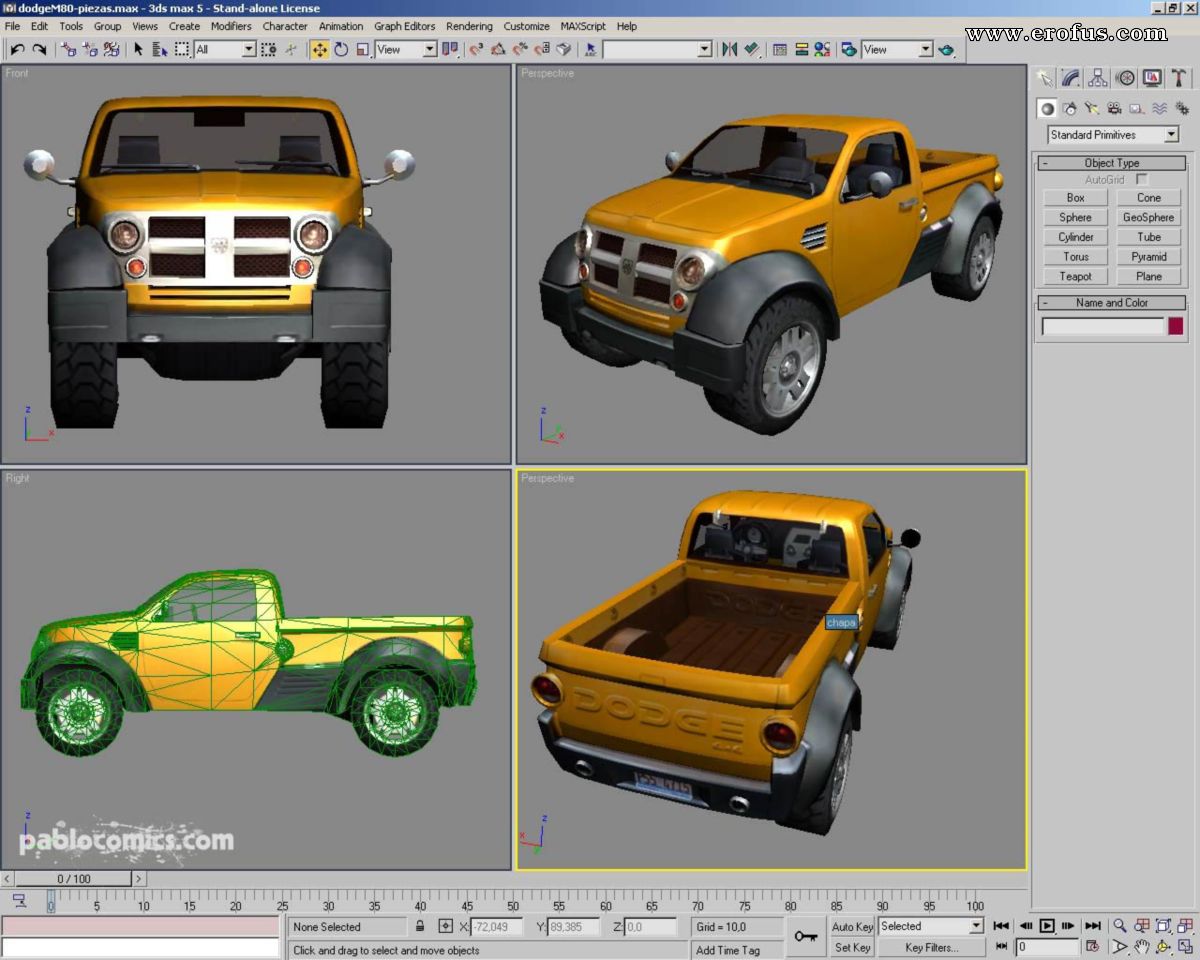
Task: Click the Align tool icon
Action: (x=752, y=49)
